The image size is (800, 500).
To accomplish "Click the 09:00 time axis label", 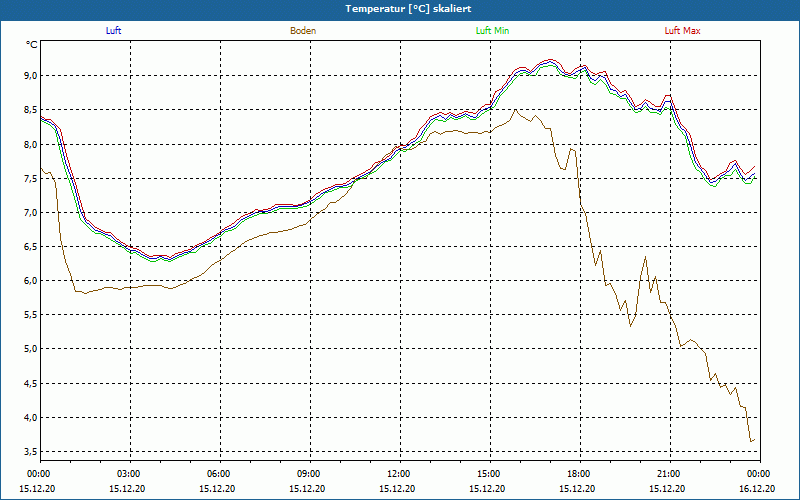I will coord(309,474).
